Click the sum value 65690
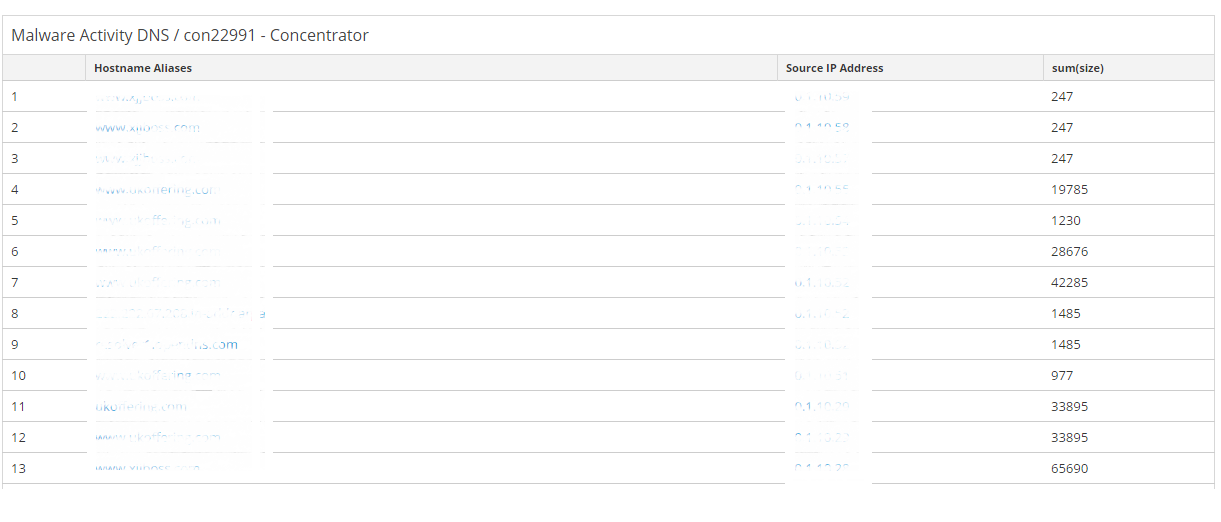The image size is (1221, 522). point(1069,469)
